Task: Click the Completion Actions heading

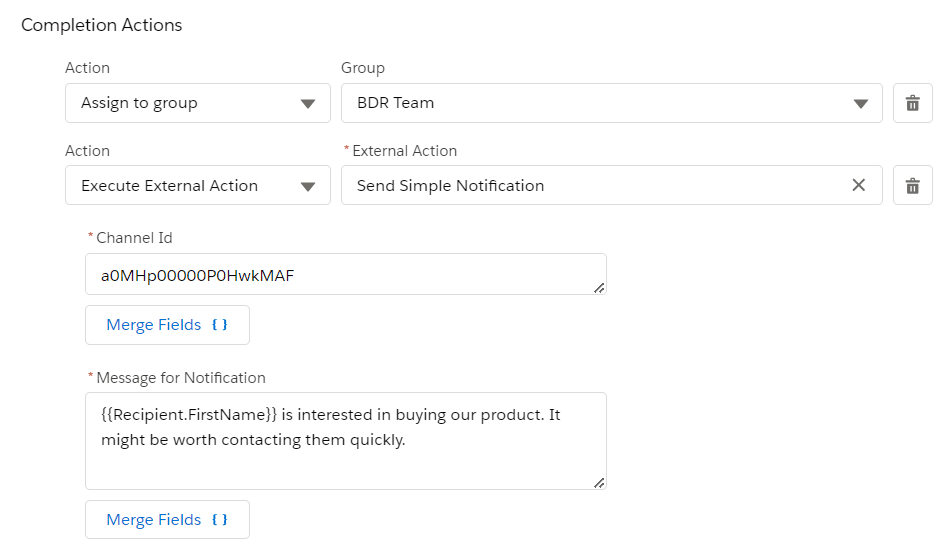Action: 102,25
